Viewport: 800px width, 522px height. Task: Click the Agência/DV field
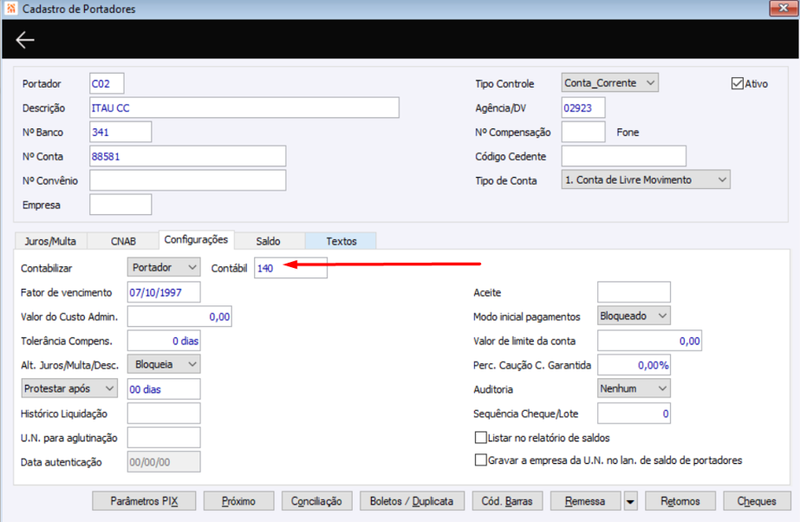click(583, 108)
